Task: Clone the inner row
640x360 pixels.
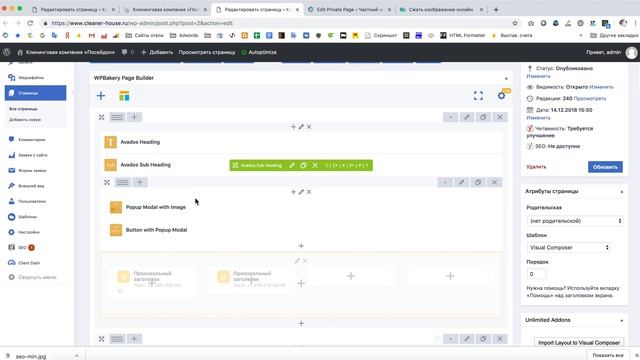Action: click(478, 182)
